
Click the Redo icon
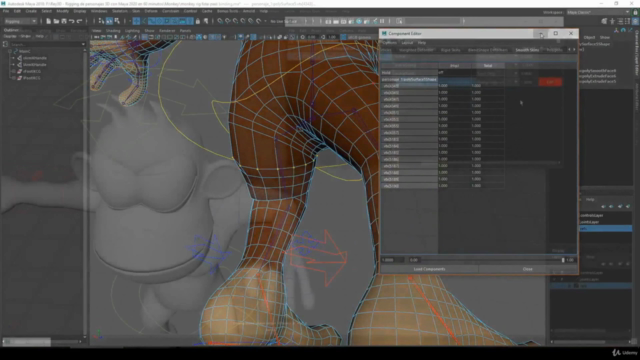click(x=79, y=21)
